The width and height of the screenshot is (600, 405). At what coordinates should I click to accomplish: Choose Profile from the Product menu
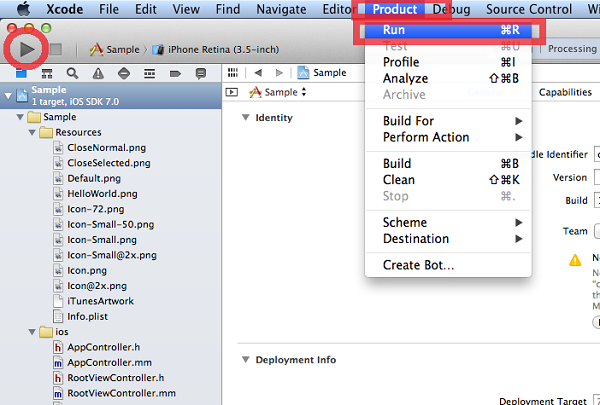[448, 62]
